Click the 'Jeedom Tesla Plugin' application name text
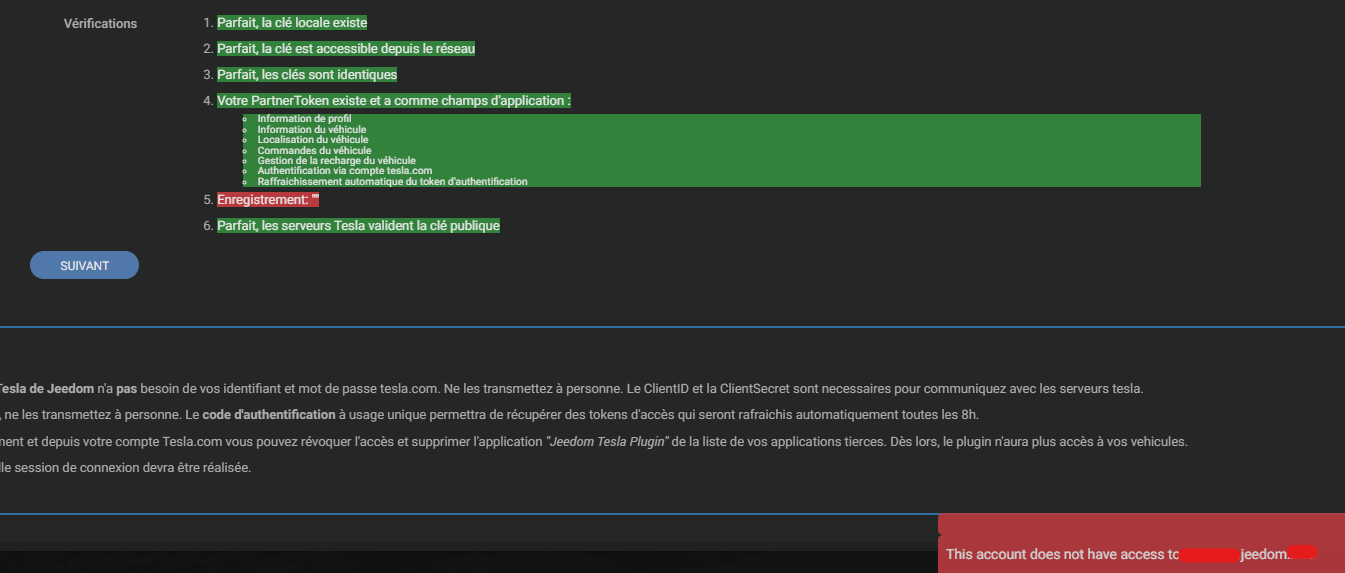The height and width of the screenshot is (573, 1345). point(606,441)
